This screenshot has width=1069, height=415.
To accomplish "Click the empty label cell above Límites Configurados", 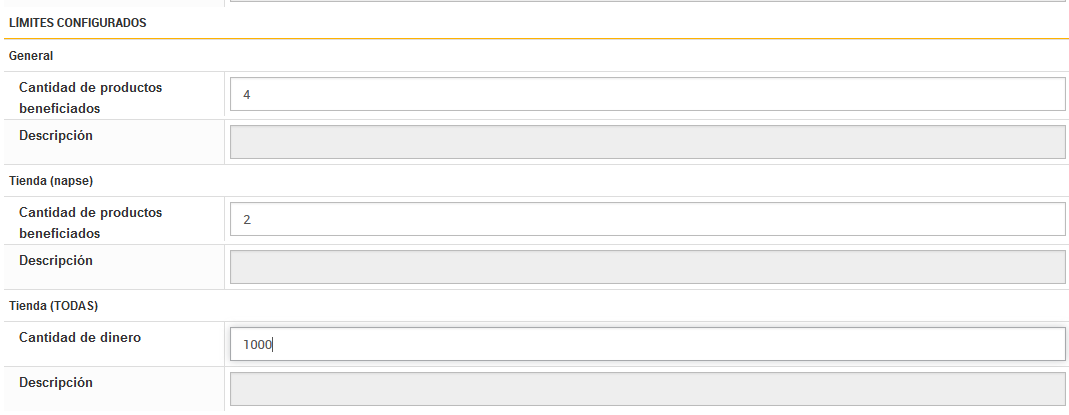I will (112, 3).
